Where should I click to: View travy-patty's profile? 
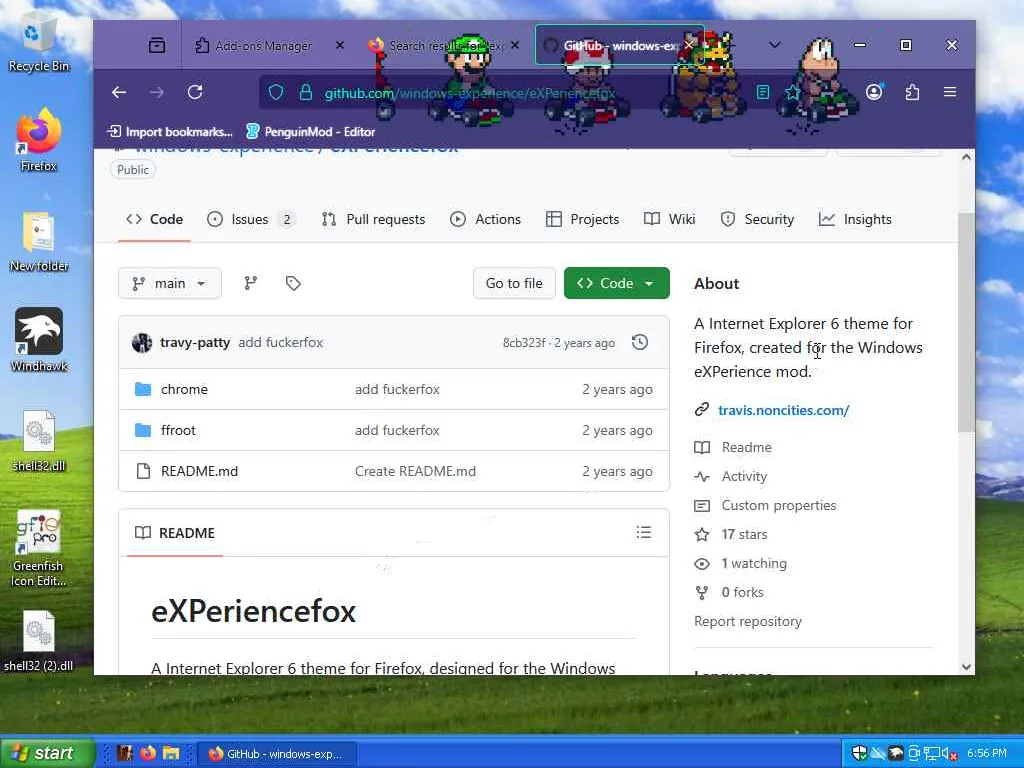coord(195,342)
